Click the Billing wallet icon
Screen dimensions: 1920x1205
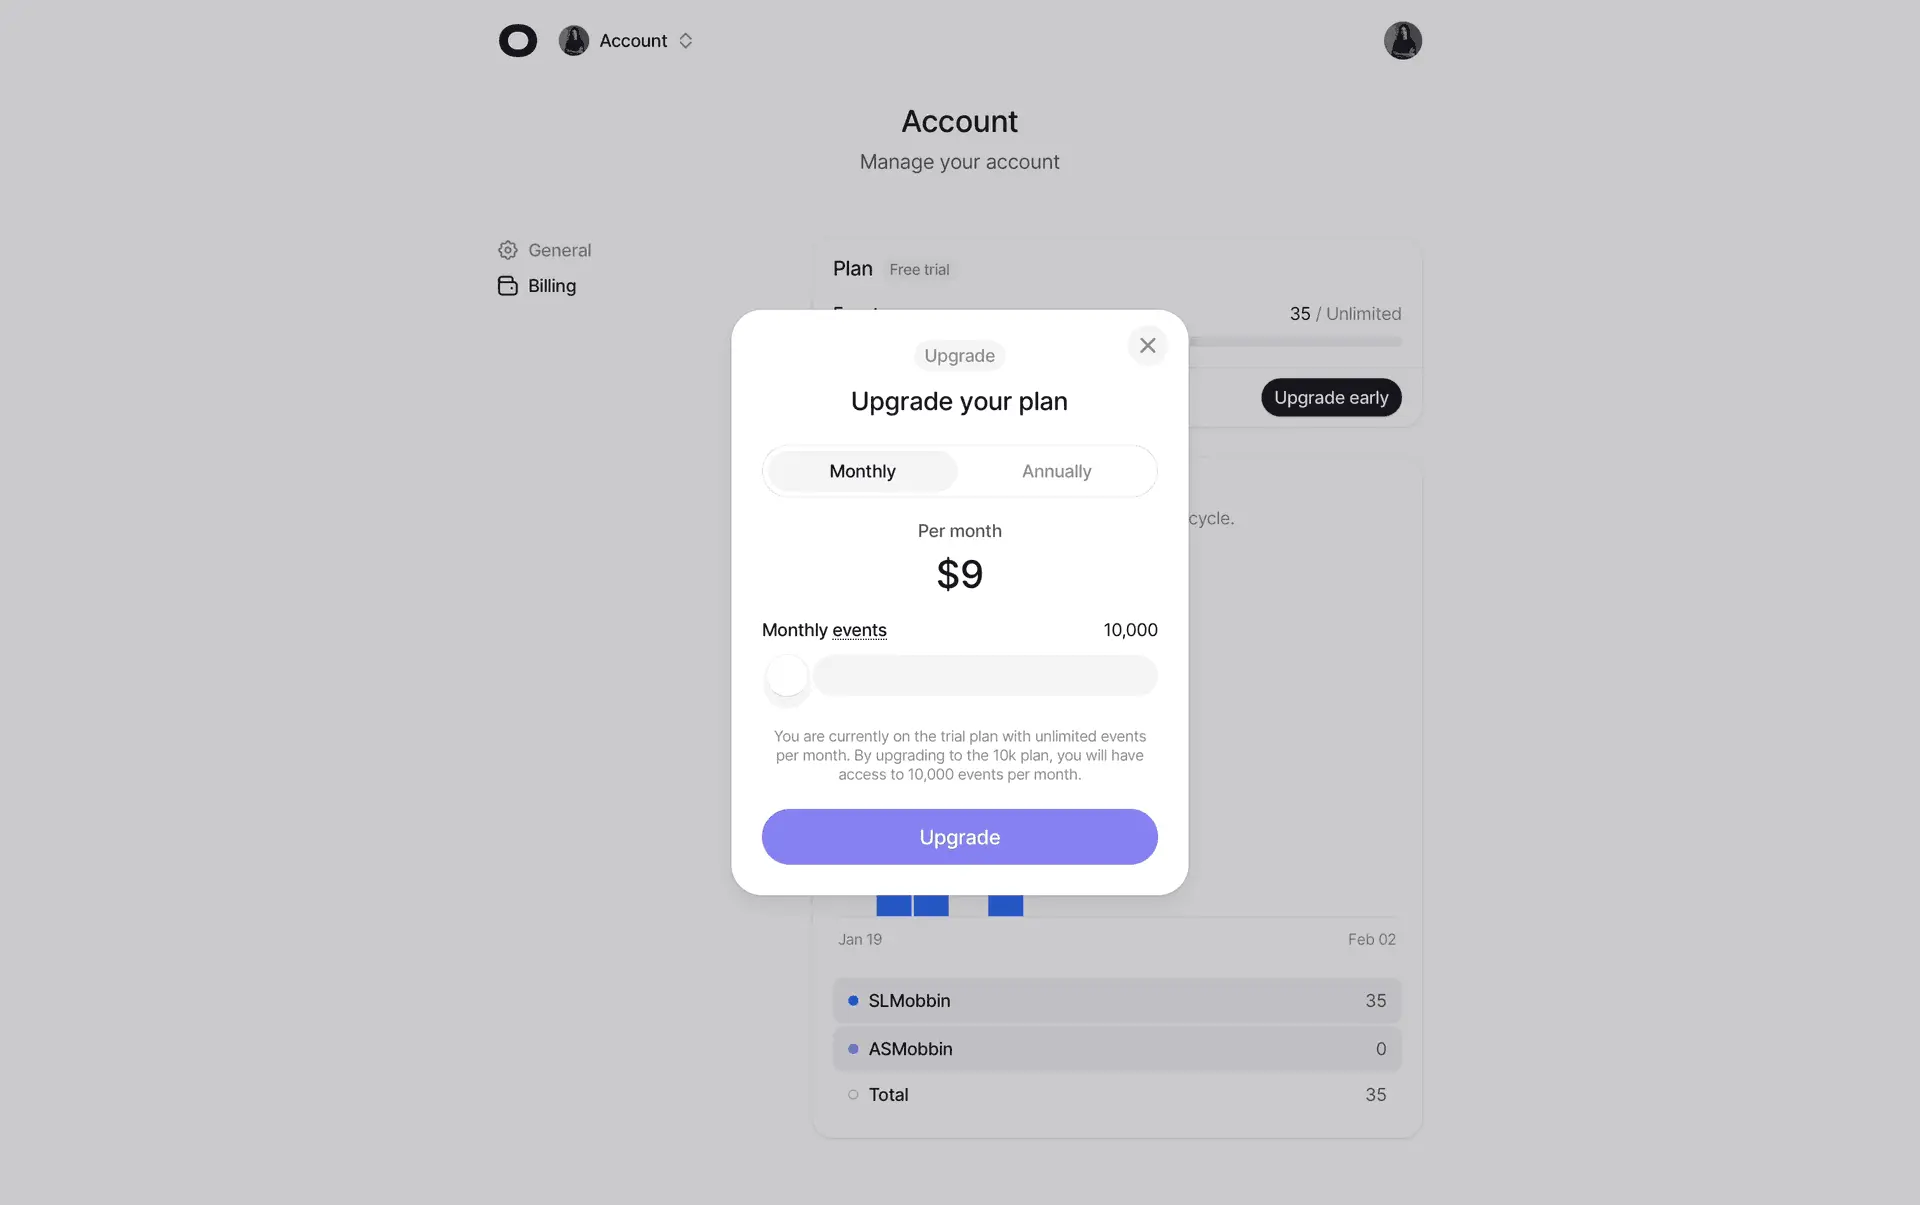click(x=508, y=286)
